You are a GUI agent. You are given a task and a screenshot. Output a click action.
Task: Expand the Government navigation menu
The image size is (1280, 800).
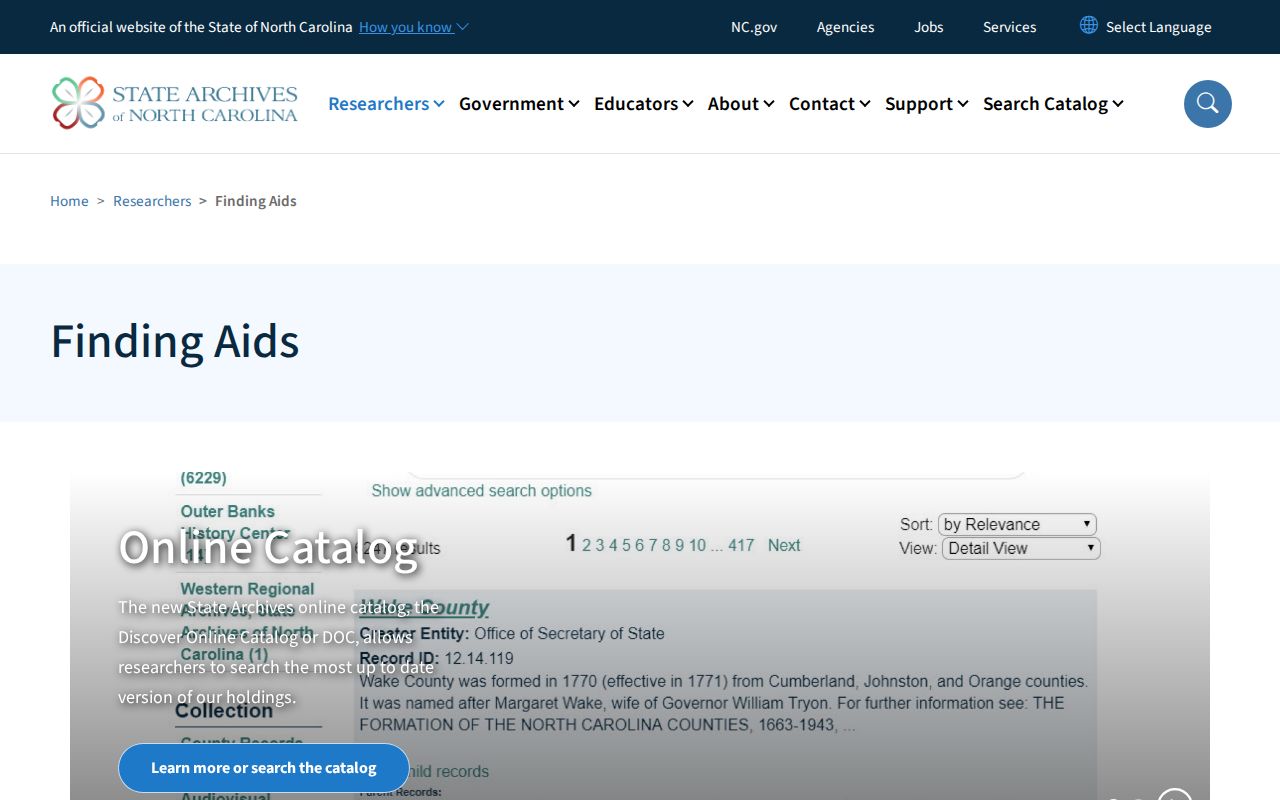click(519, 104)
